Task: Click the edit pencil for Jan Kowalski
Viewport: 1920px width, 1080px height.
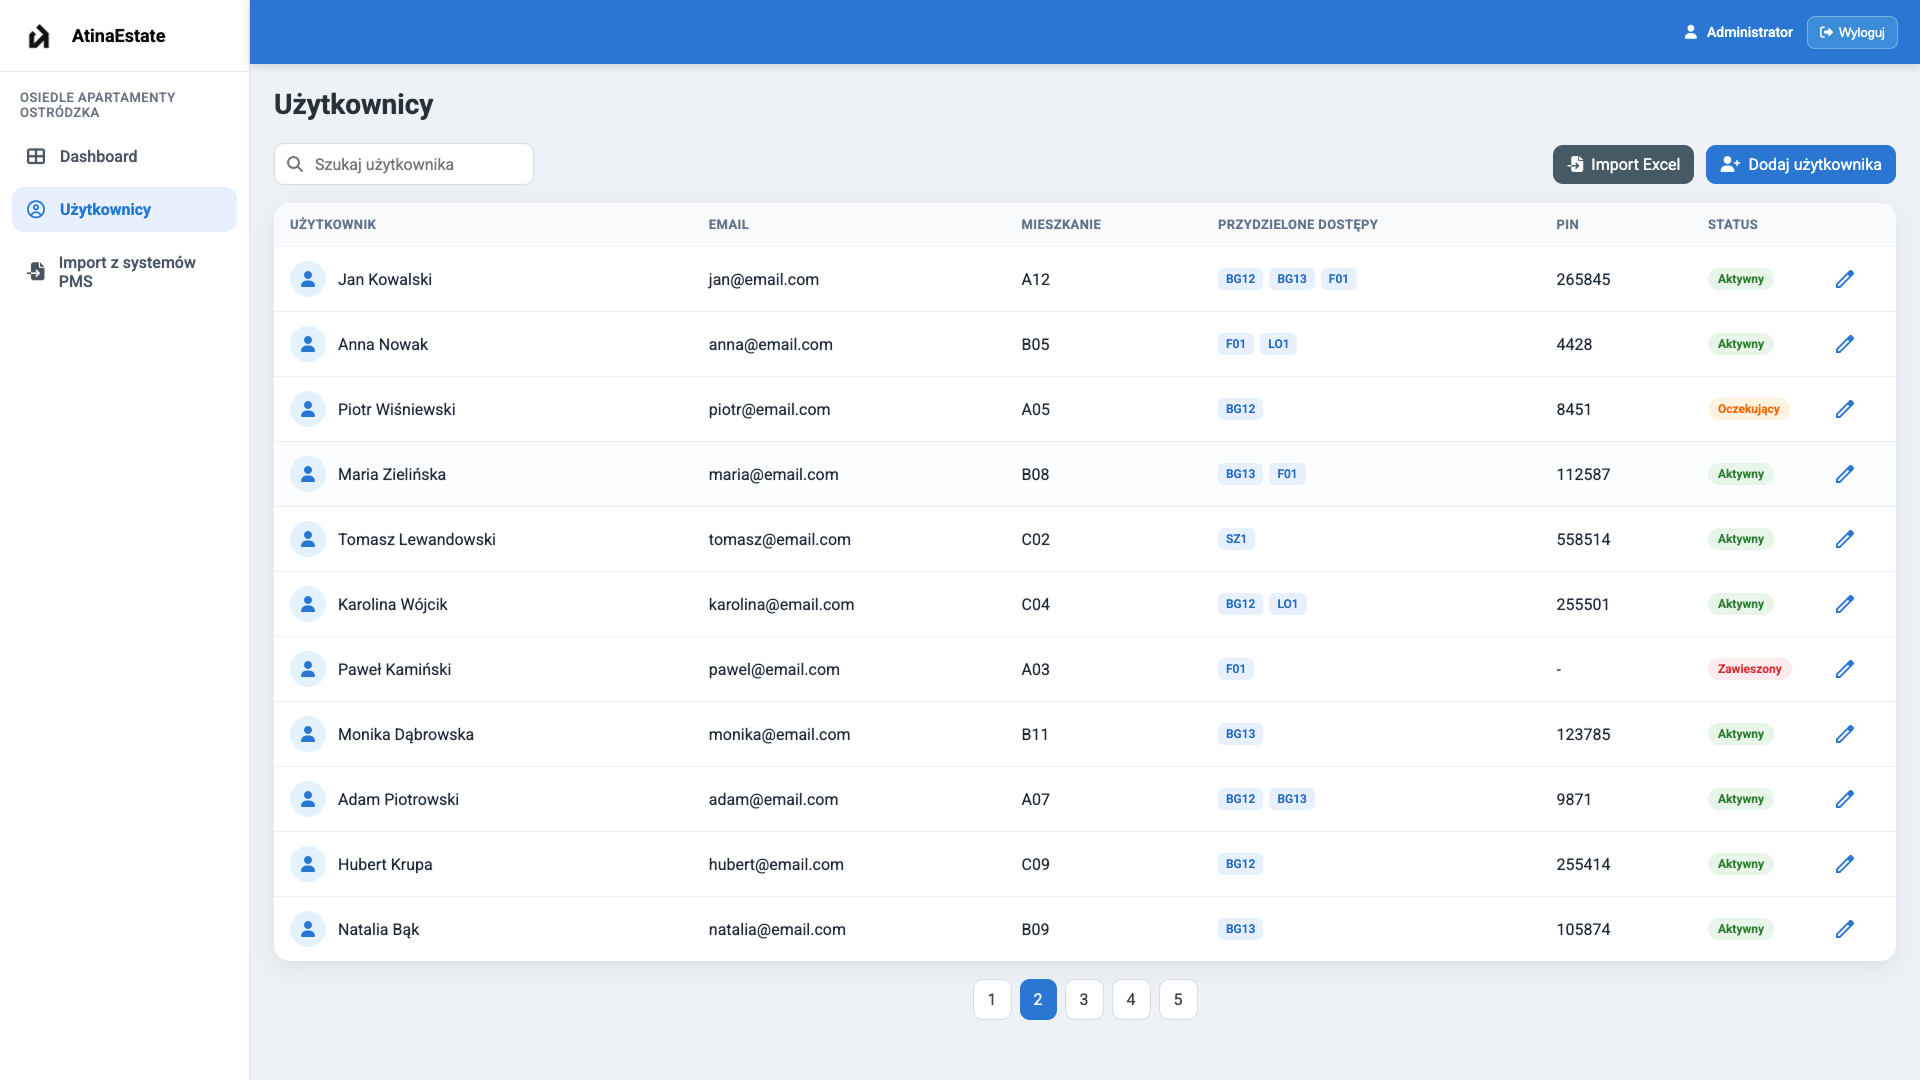Action: [x=1844, y=279]
